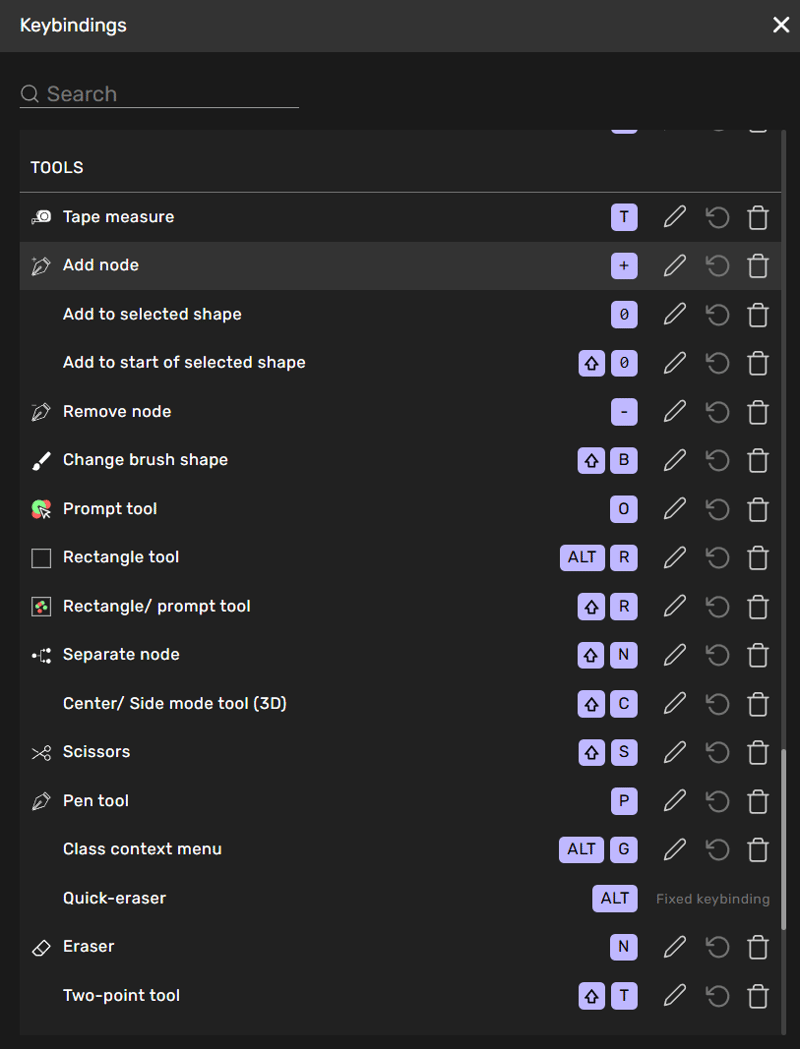Delete the Pen tool keybinding
This screenshot has height=1049, width=800.
pos(758,801)
